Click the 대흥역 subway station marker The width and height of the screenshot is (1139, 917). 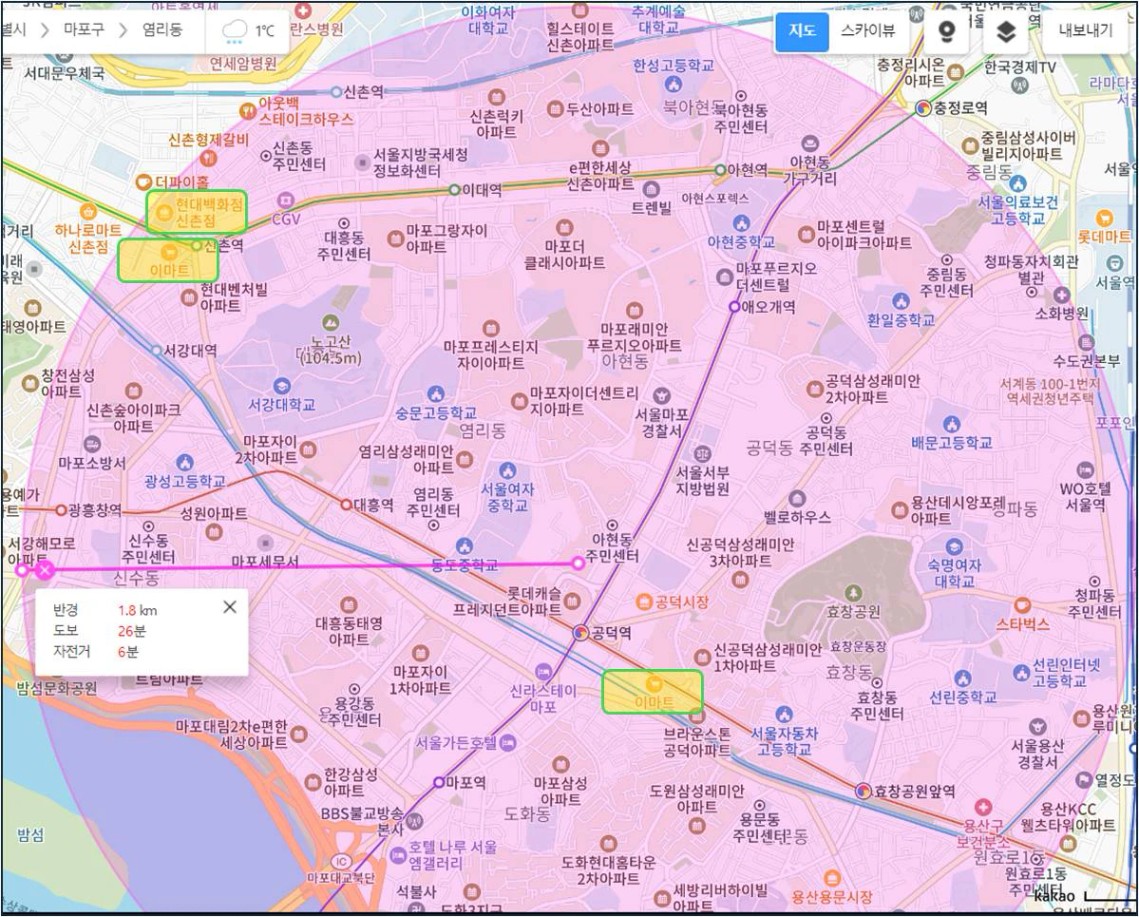[346, 504]
